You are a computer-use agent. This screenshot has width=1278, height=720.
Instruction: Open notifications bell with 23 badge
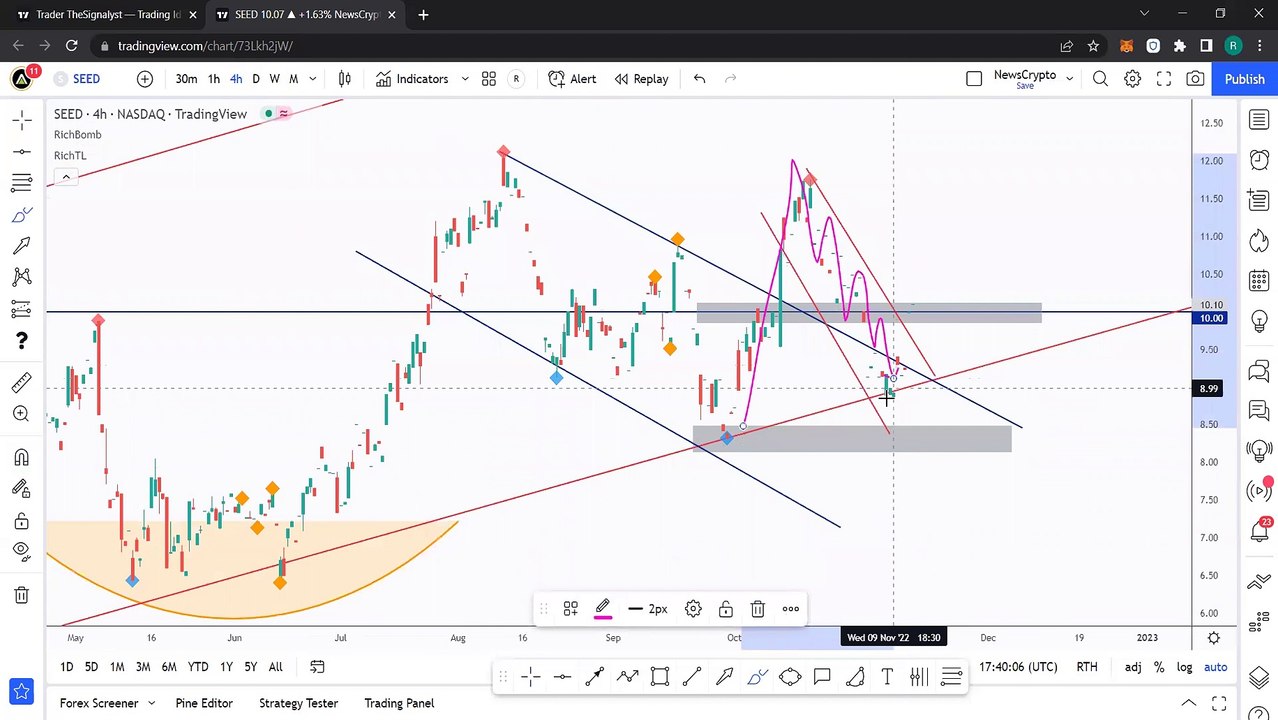1259,530
